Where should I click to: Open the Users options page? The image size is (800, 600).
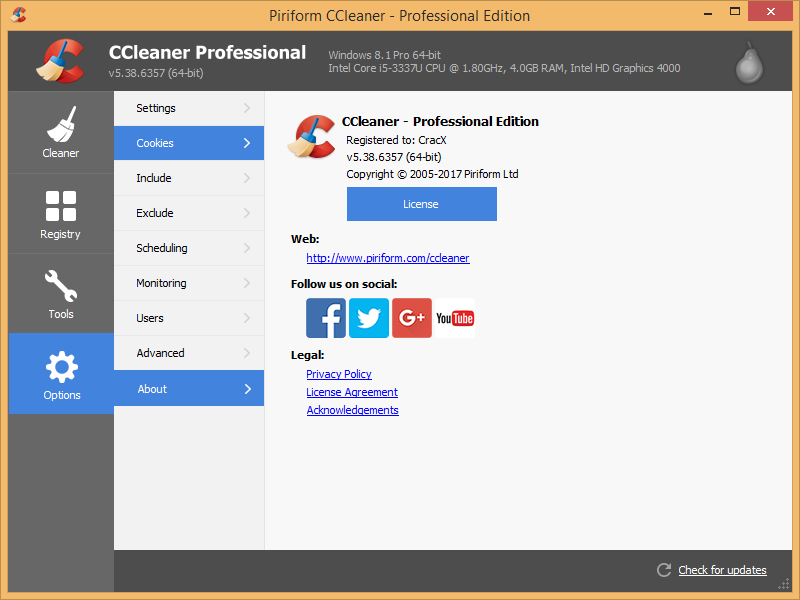(189, 318)
